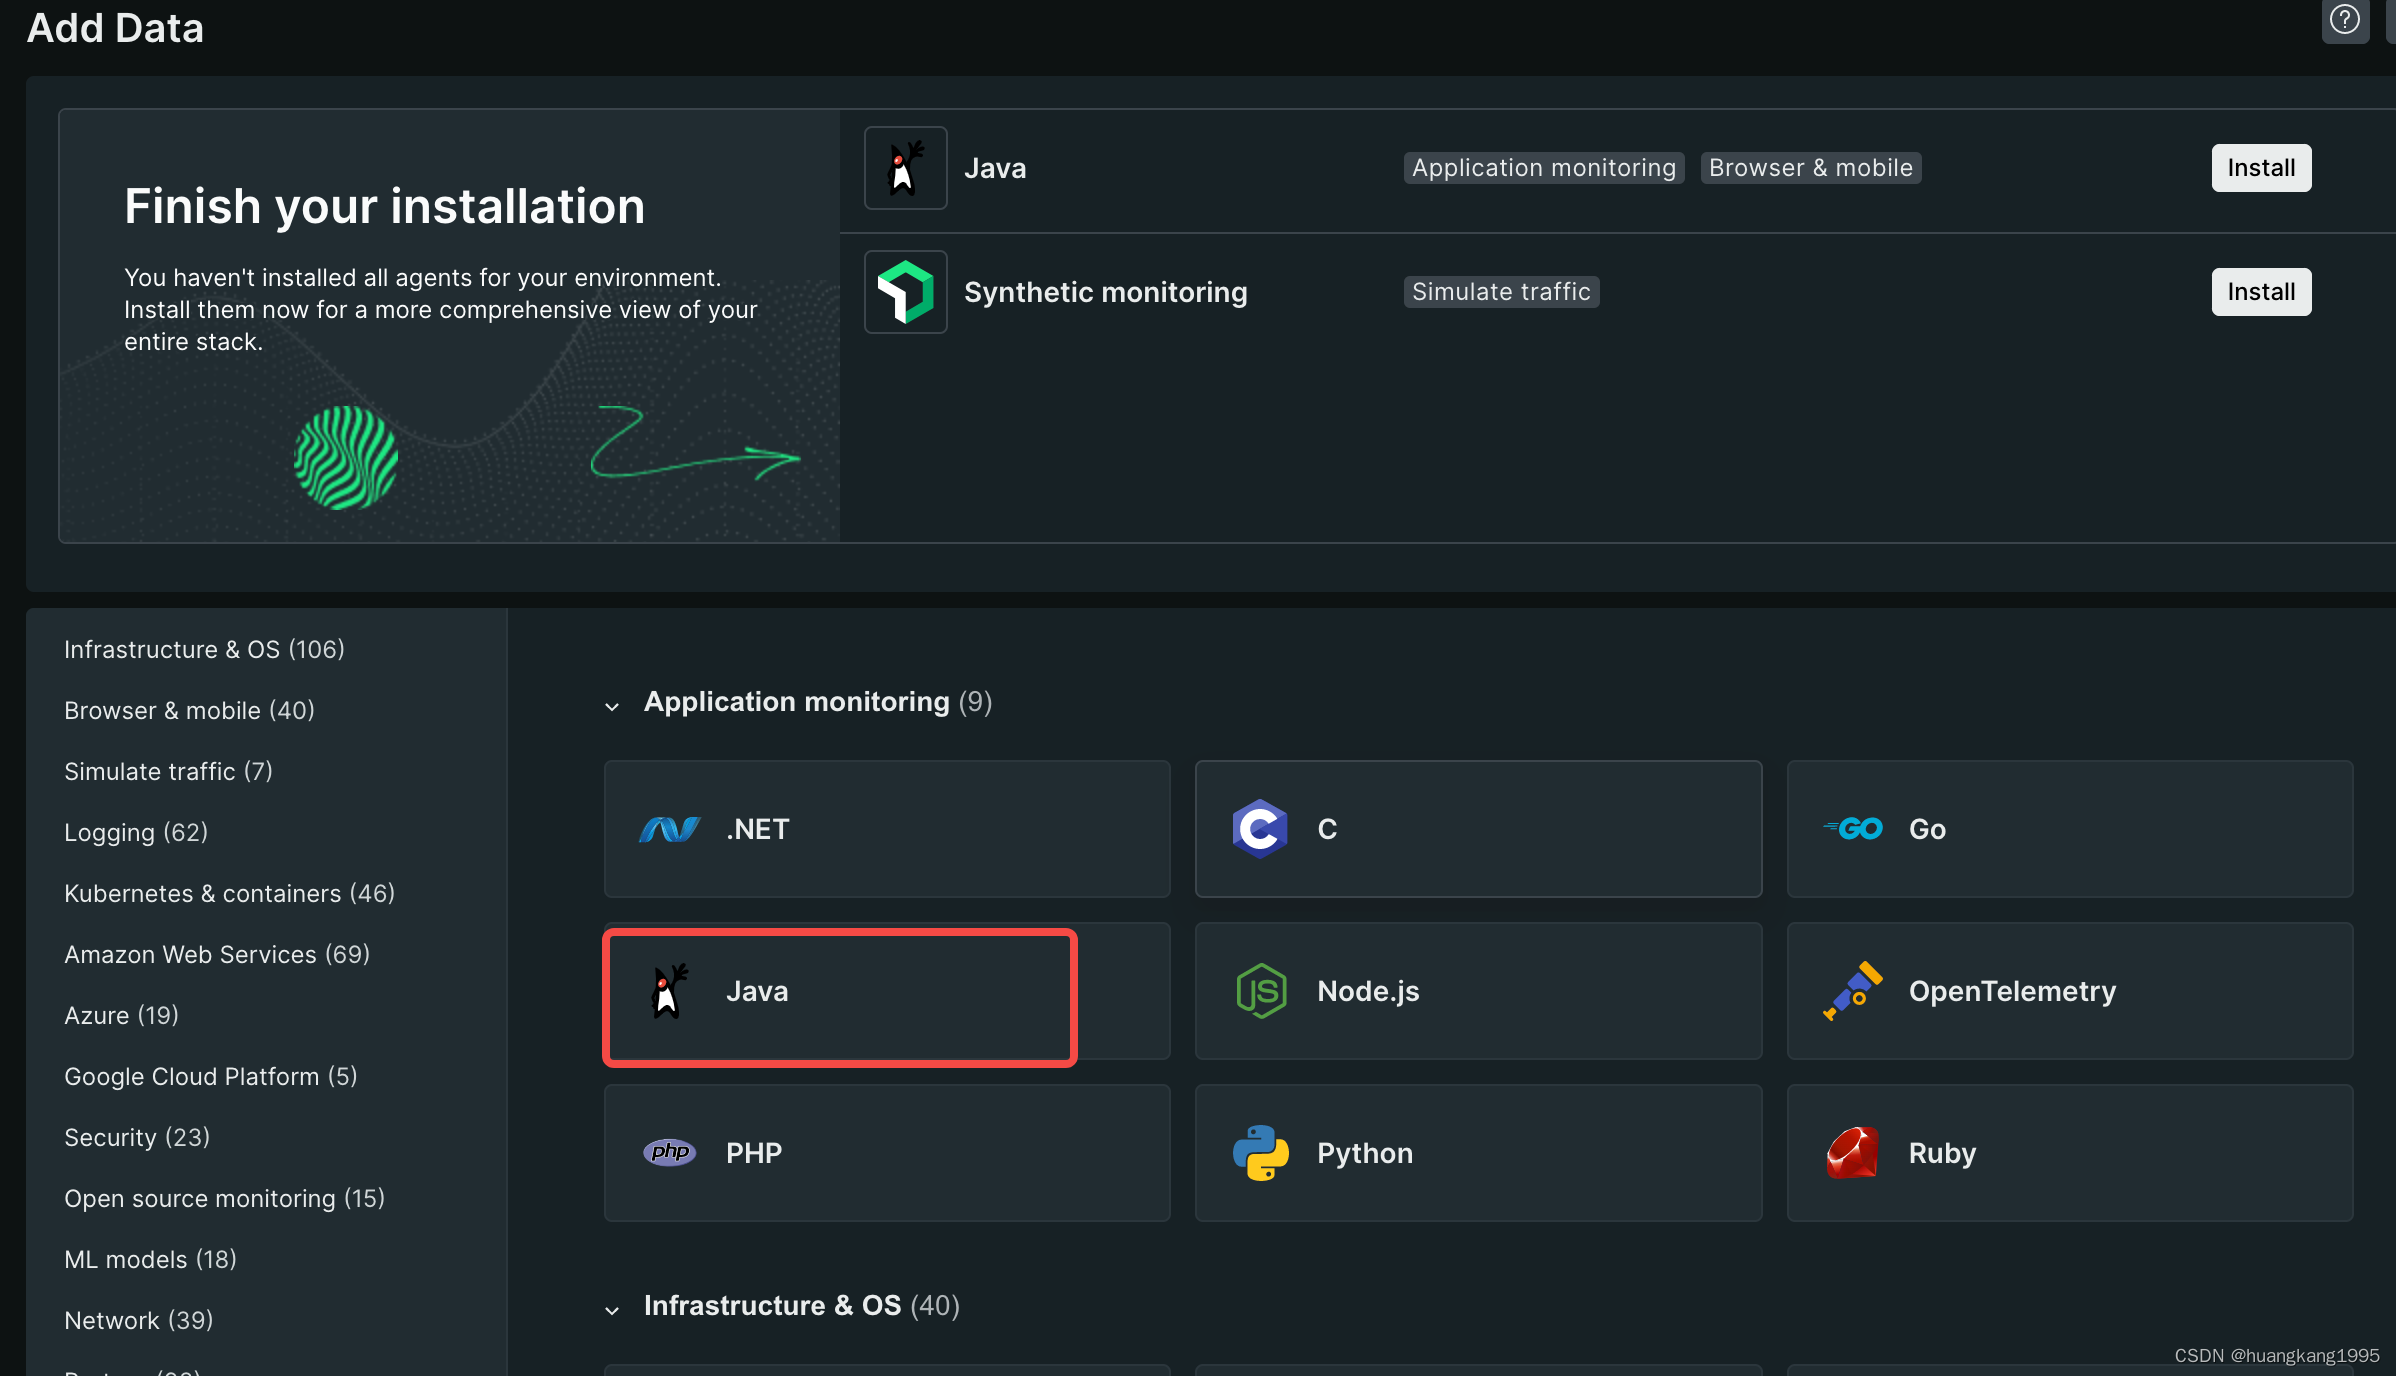Screen dimensions: 2396x1376
Task: Click the Node.js icon
Action: tap(1262, 989)
